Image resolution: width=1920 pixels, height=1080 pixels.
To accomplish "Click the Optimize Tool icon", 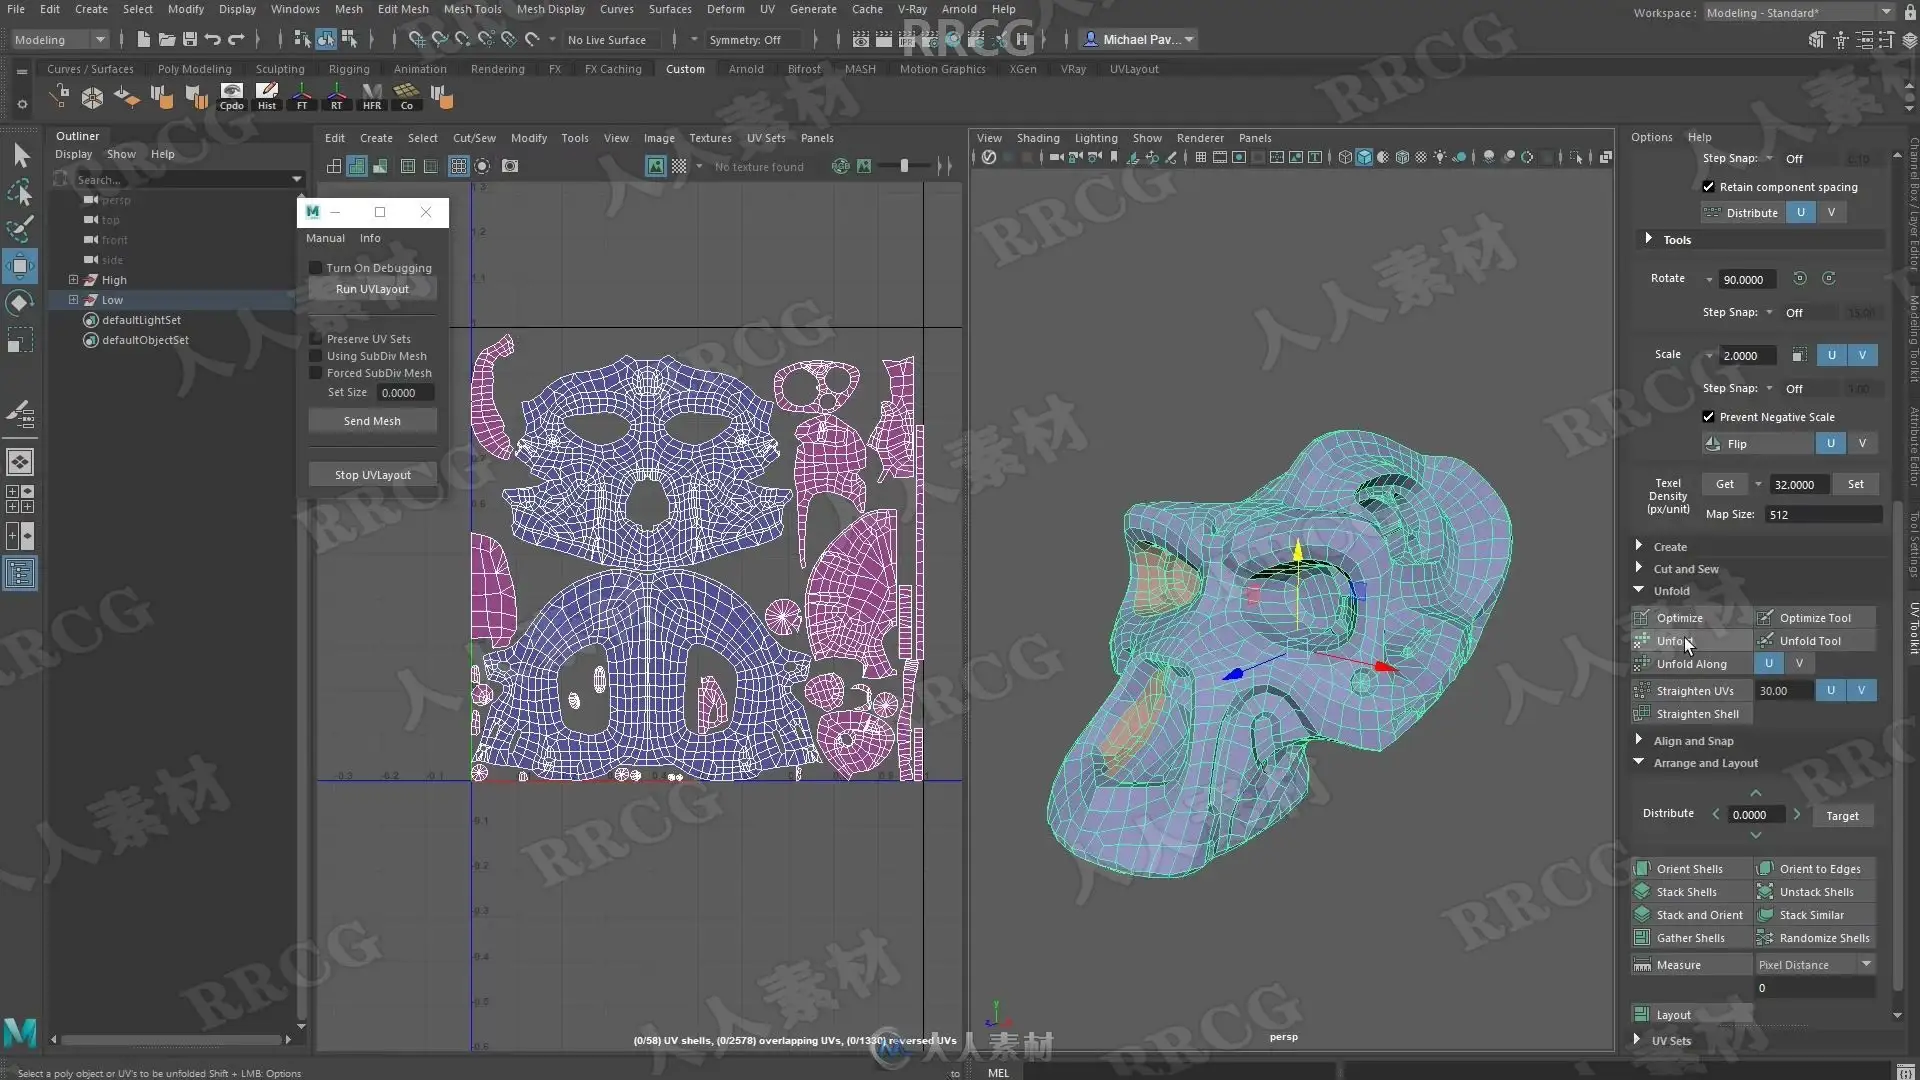I will [1766, 617].
